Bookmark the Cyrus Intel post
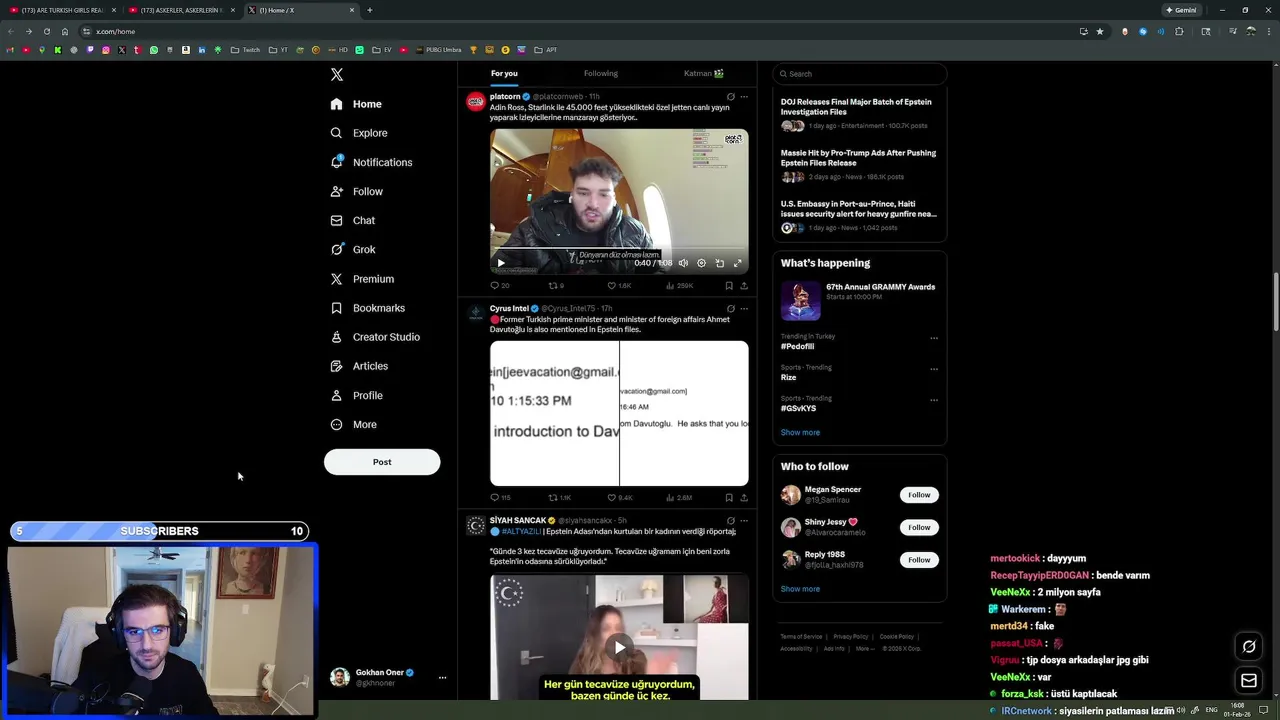Screen dimensions: 1280x720 [x=728, y=497]
